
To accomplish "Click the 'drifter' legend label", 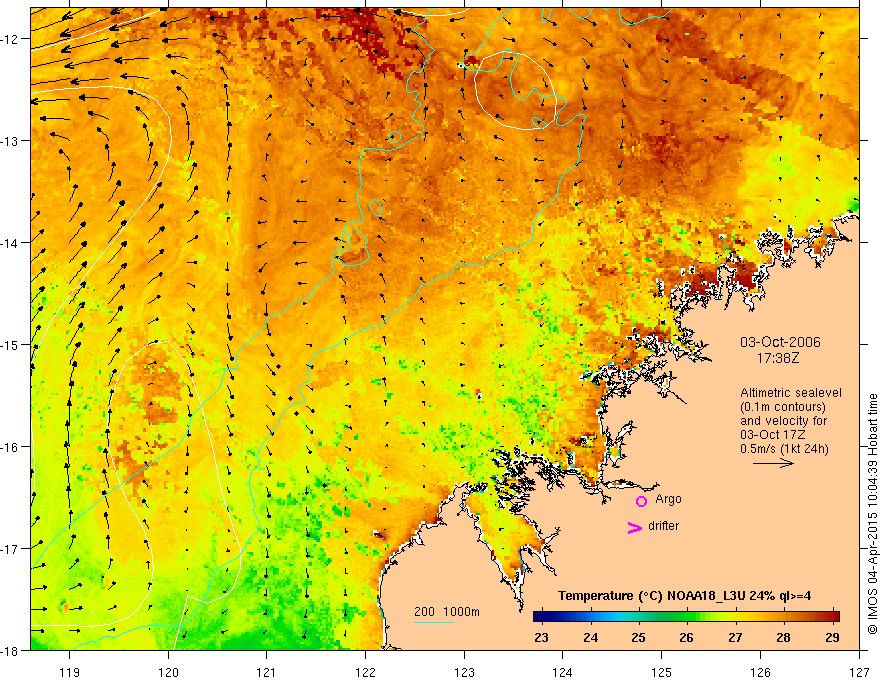I will (x=663, y=526).
